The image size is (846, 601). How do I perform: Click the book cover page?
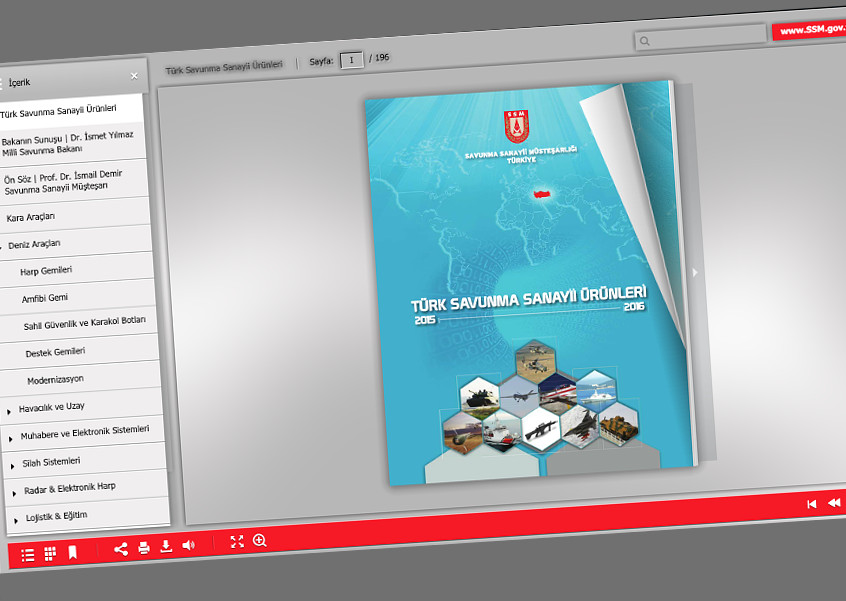pyautogui.click(x=529, y=283)
